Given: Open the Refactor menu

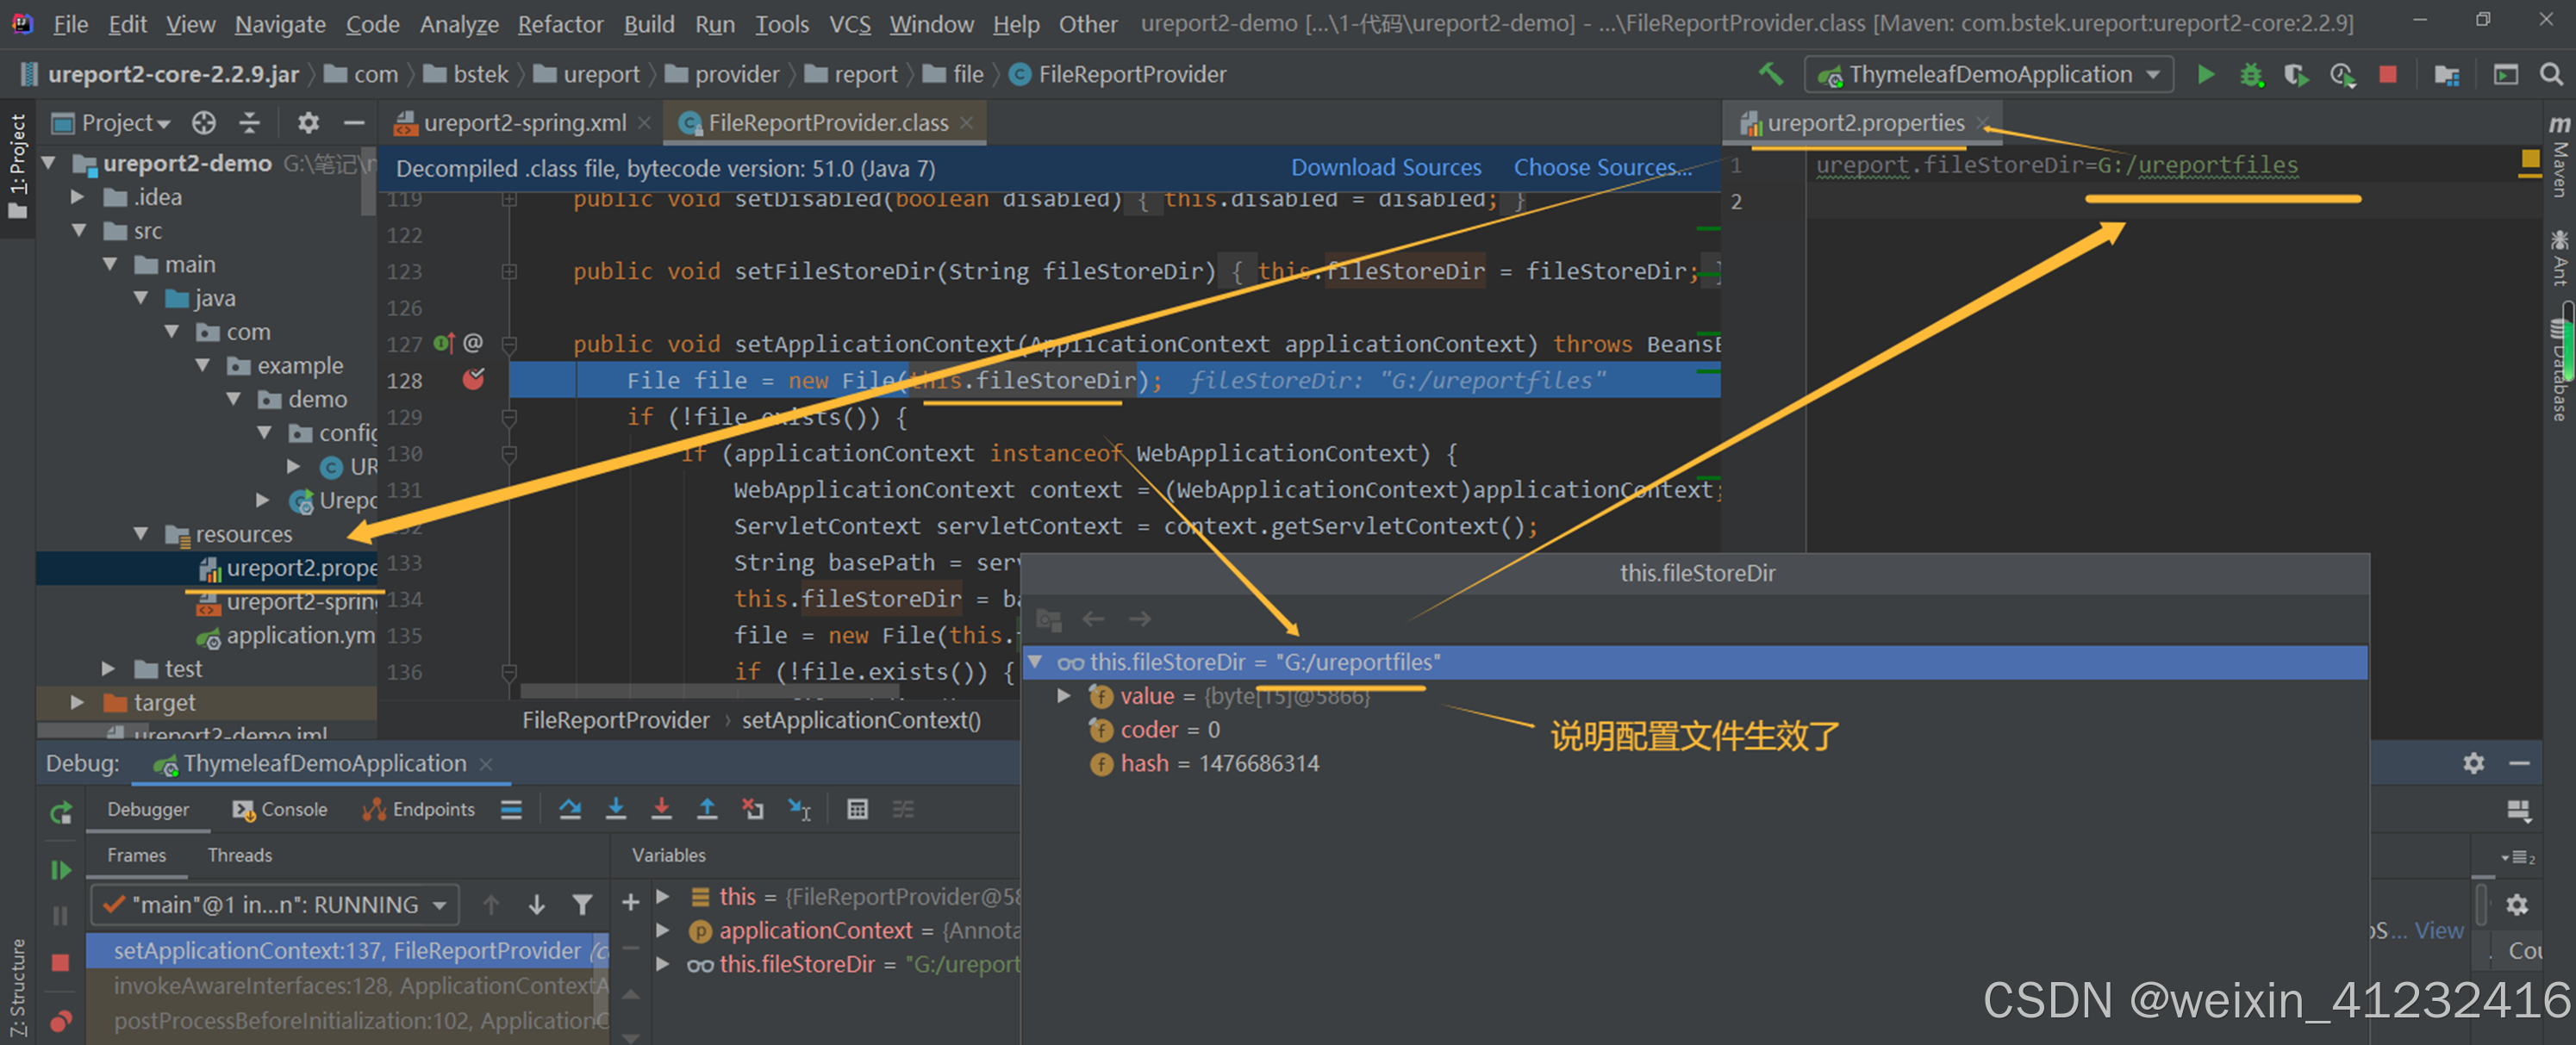Looking at the screenshot, I should point(560,23).
